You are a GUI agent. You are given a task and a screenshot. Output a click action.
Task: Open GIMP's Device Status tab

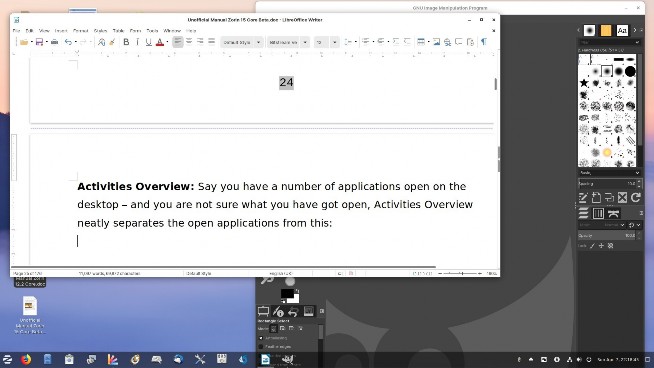click(278, 311)
